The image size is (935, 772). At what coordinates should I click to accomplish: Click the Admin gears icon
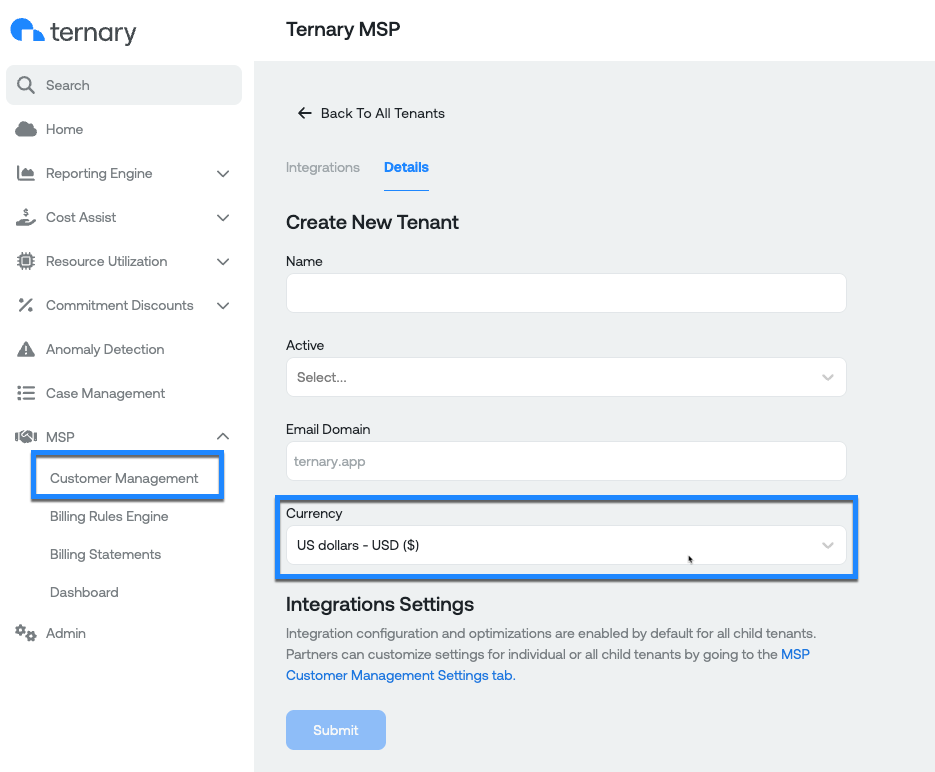pyautogui.click(x=26, y=633)
